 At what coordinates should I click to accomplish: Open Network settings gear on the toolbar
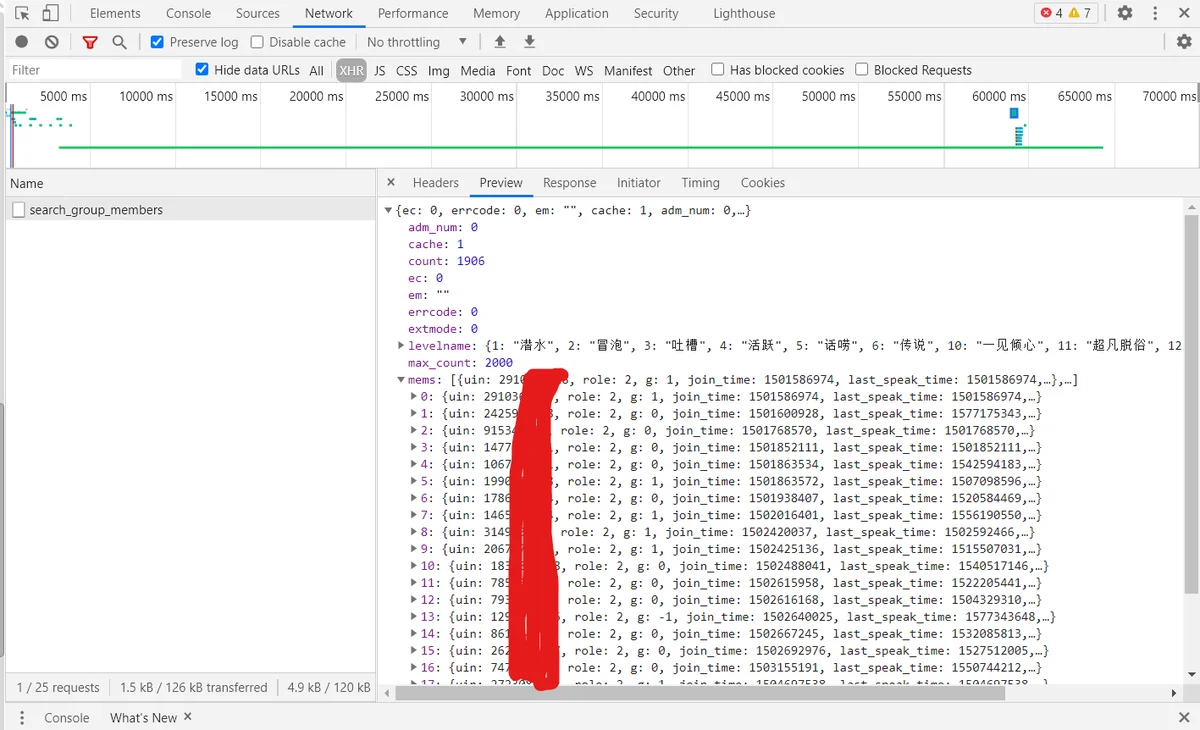click(x=1184, y=42)
